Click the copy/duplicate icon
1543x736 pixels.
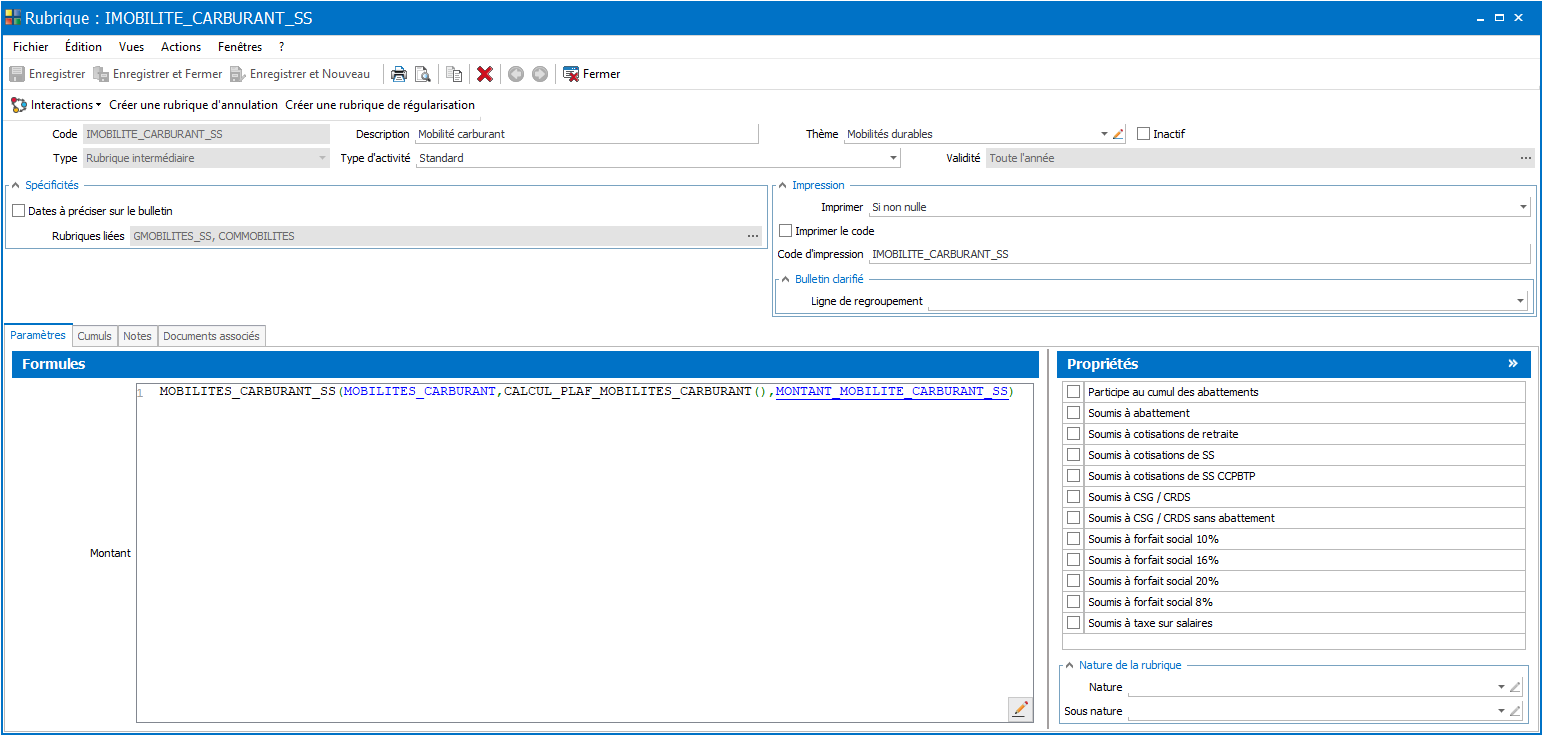[455, 74]
